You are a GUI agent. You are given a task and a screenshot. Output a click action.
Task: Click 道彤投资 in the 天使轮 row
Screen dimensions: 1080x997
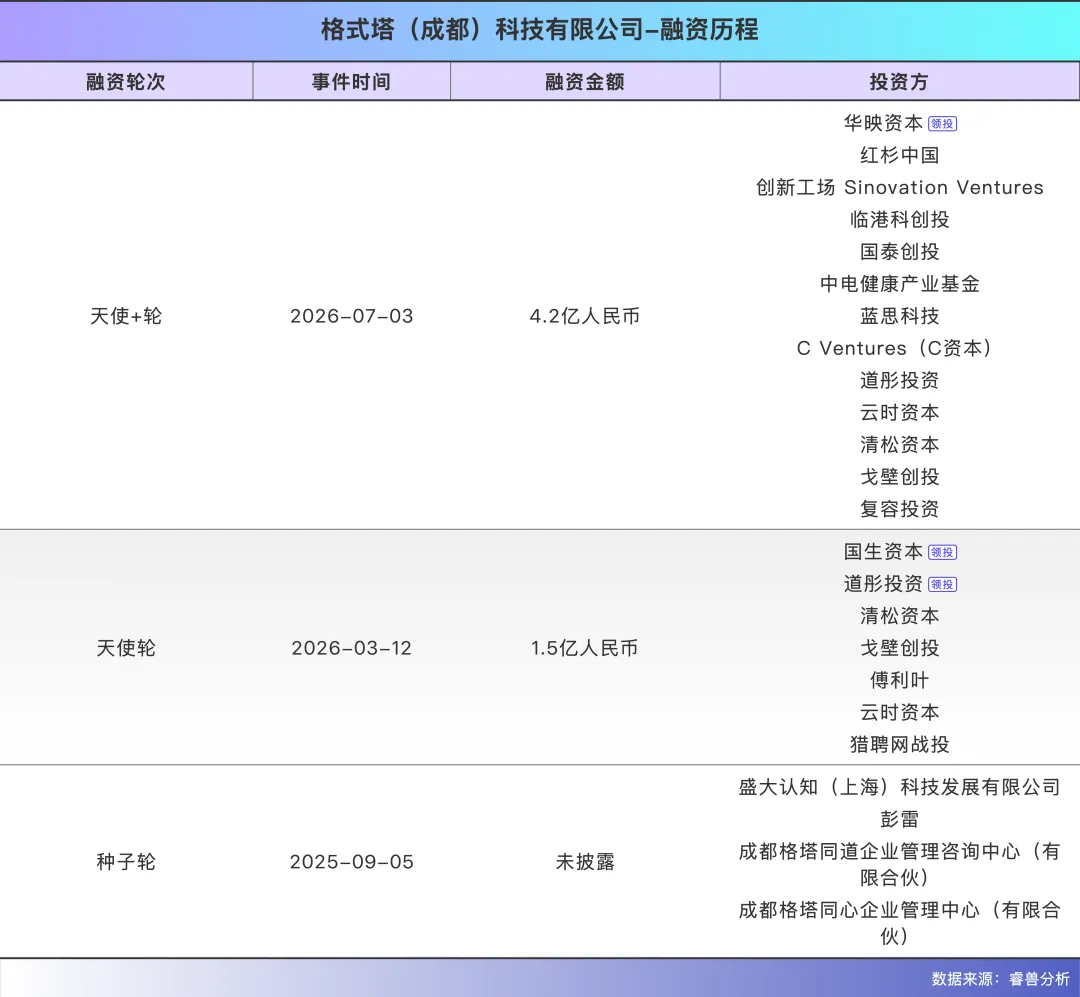[x=883, y=584]
